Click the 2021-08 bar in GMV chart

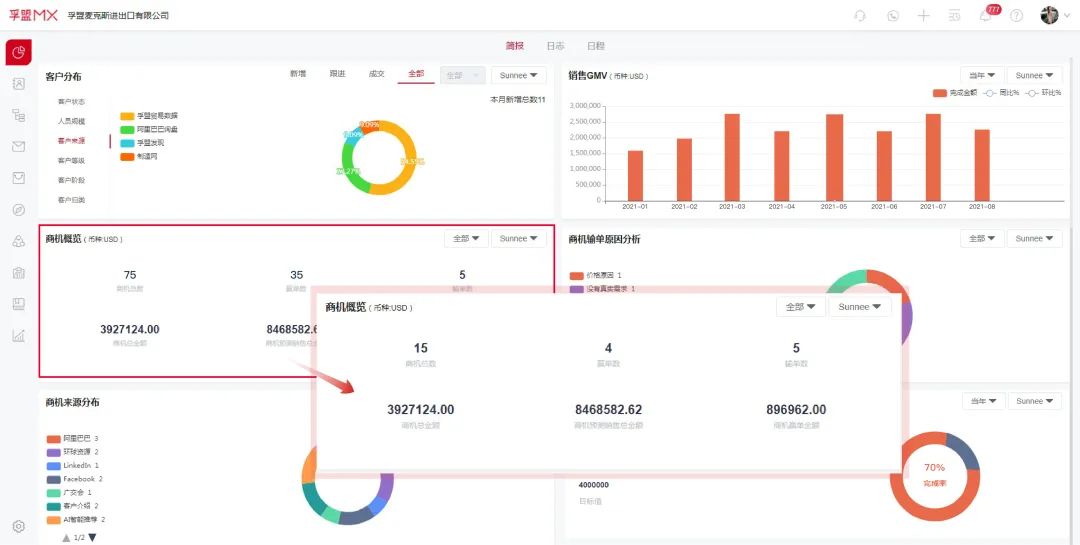[x=982, y=165]
